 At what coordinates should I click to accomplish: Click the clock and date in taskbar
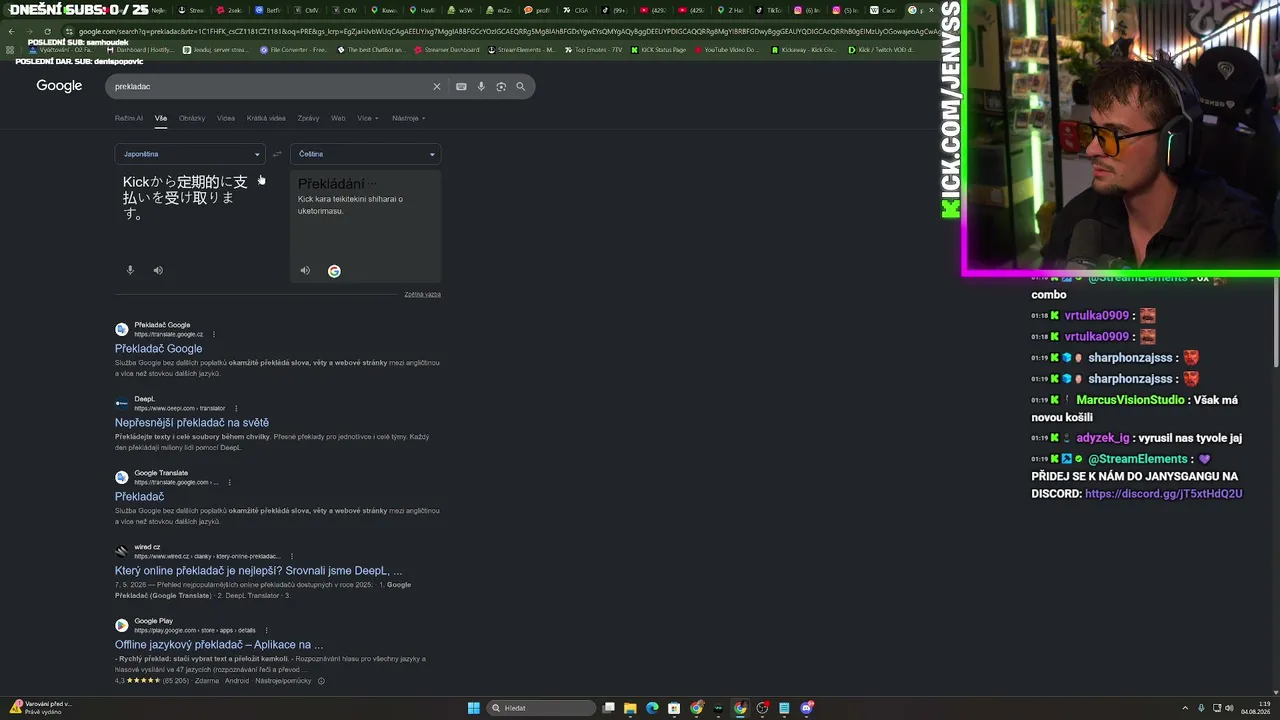[x=1255, y=708]
